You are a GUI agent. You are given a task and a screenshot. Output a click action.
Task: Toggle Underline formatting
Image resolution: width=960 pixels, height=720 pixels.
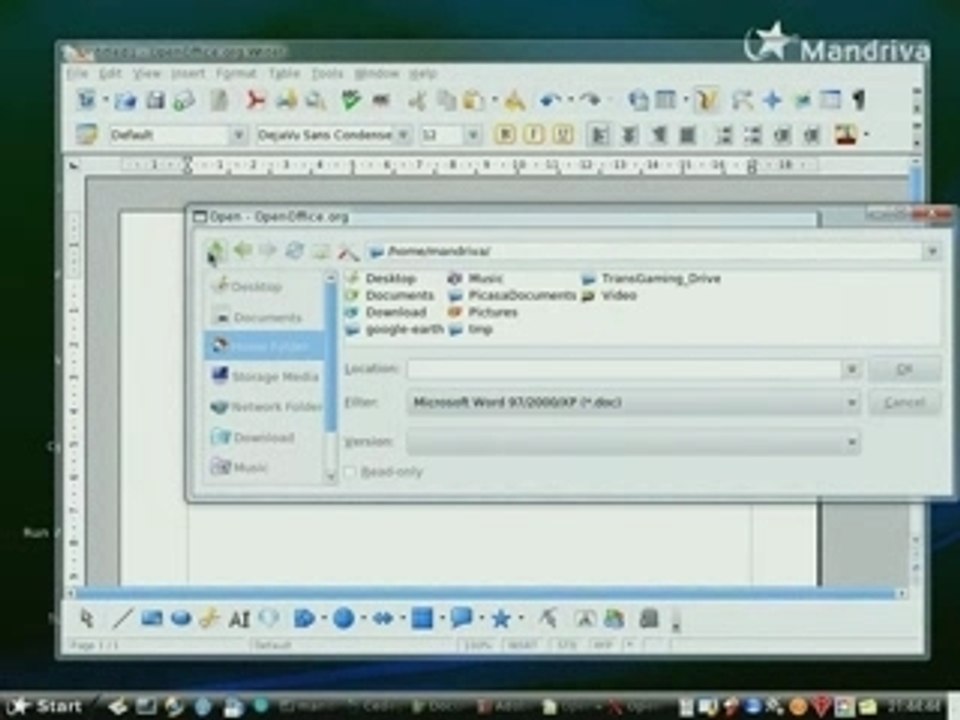[x=563, y=135]
